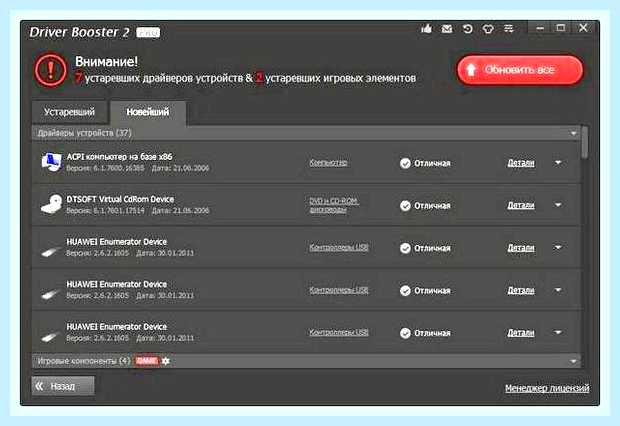Expand the Игровые компоненты (4) section
Viewport: 620px width, 426px height.
(x=573, y=361)
